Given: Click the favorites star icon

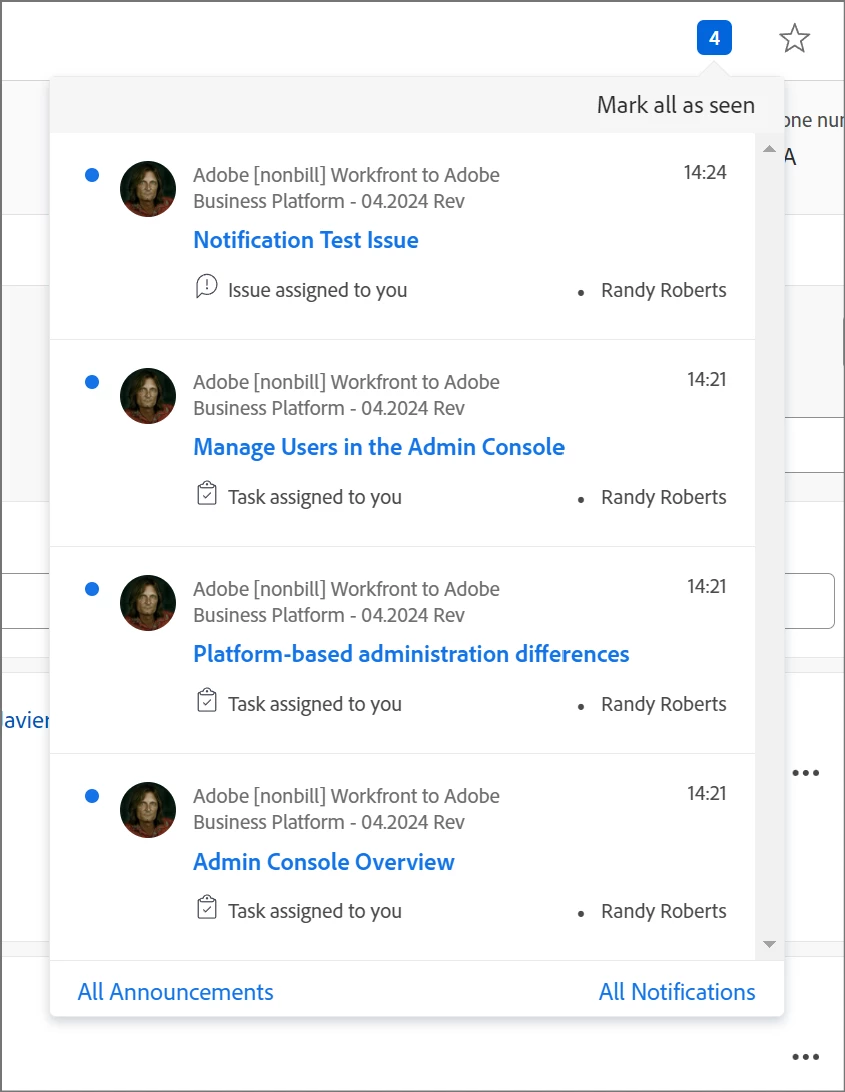Looking at the screenshot, I should [x=794, y=38].
